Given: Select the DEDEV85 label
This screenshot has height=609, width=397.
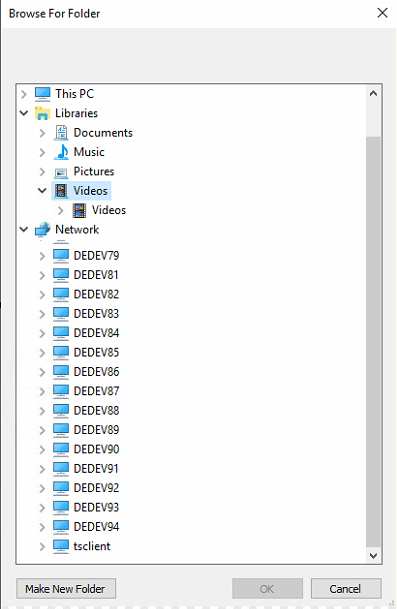Looking at the screenshot, I should [x=96, y=353].
